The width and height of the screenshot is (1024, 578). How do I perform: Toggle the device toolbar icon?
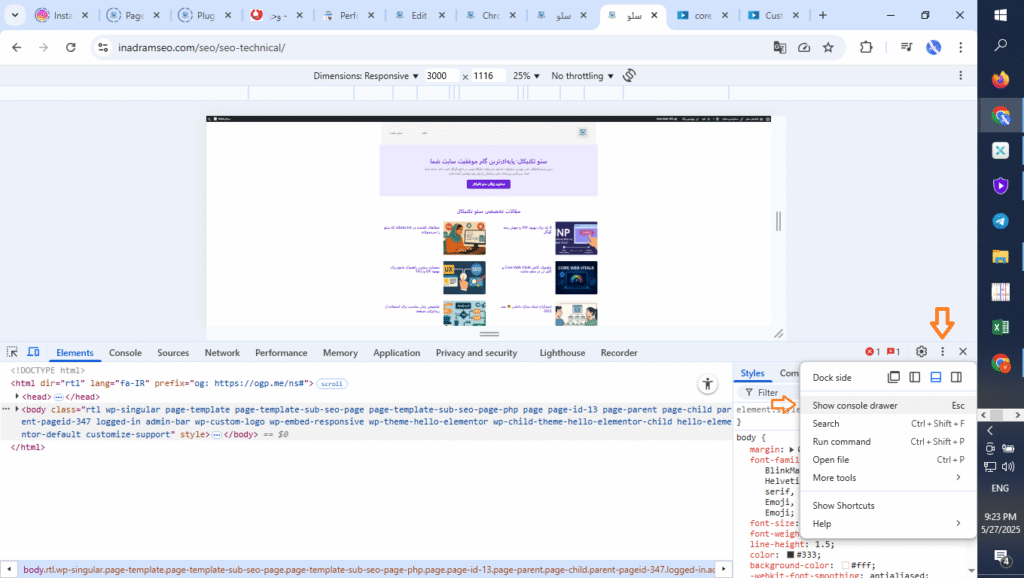pyautogui.click(x=33, y=352)
